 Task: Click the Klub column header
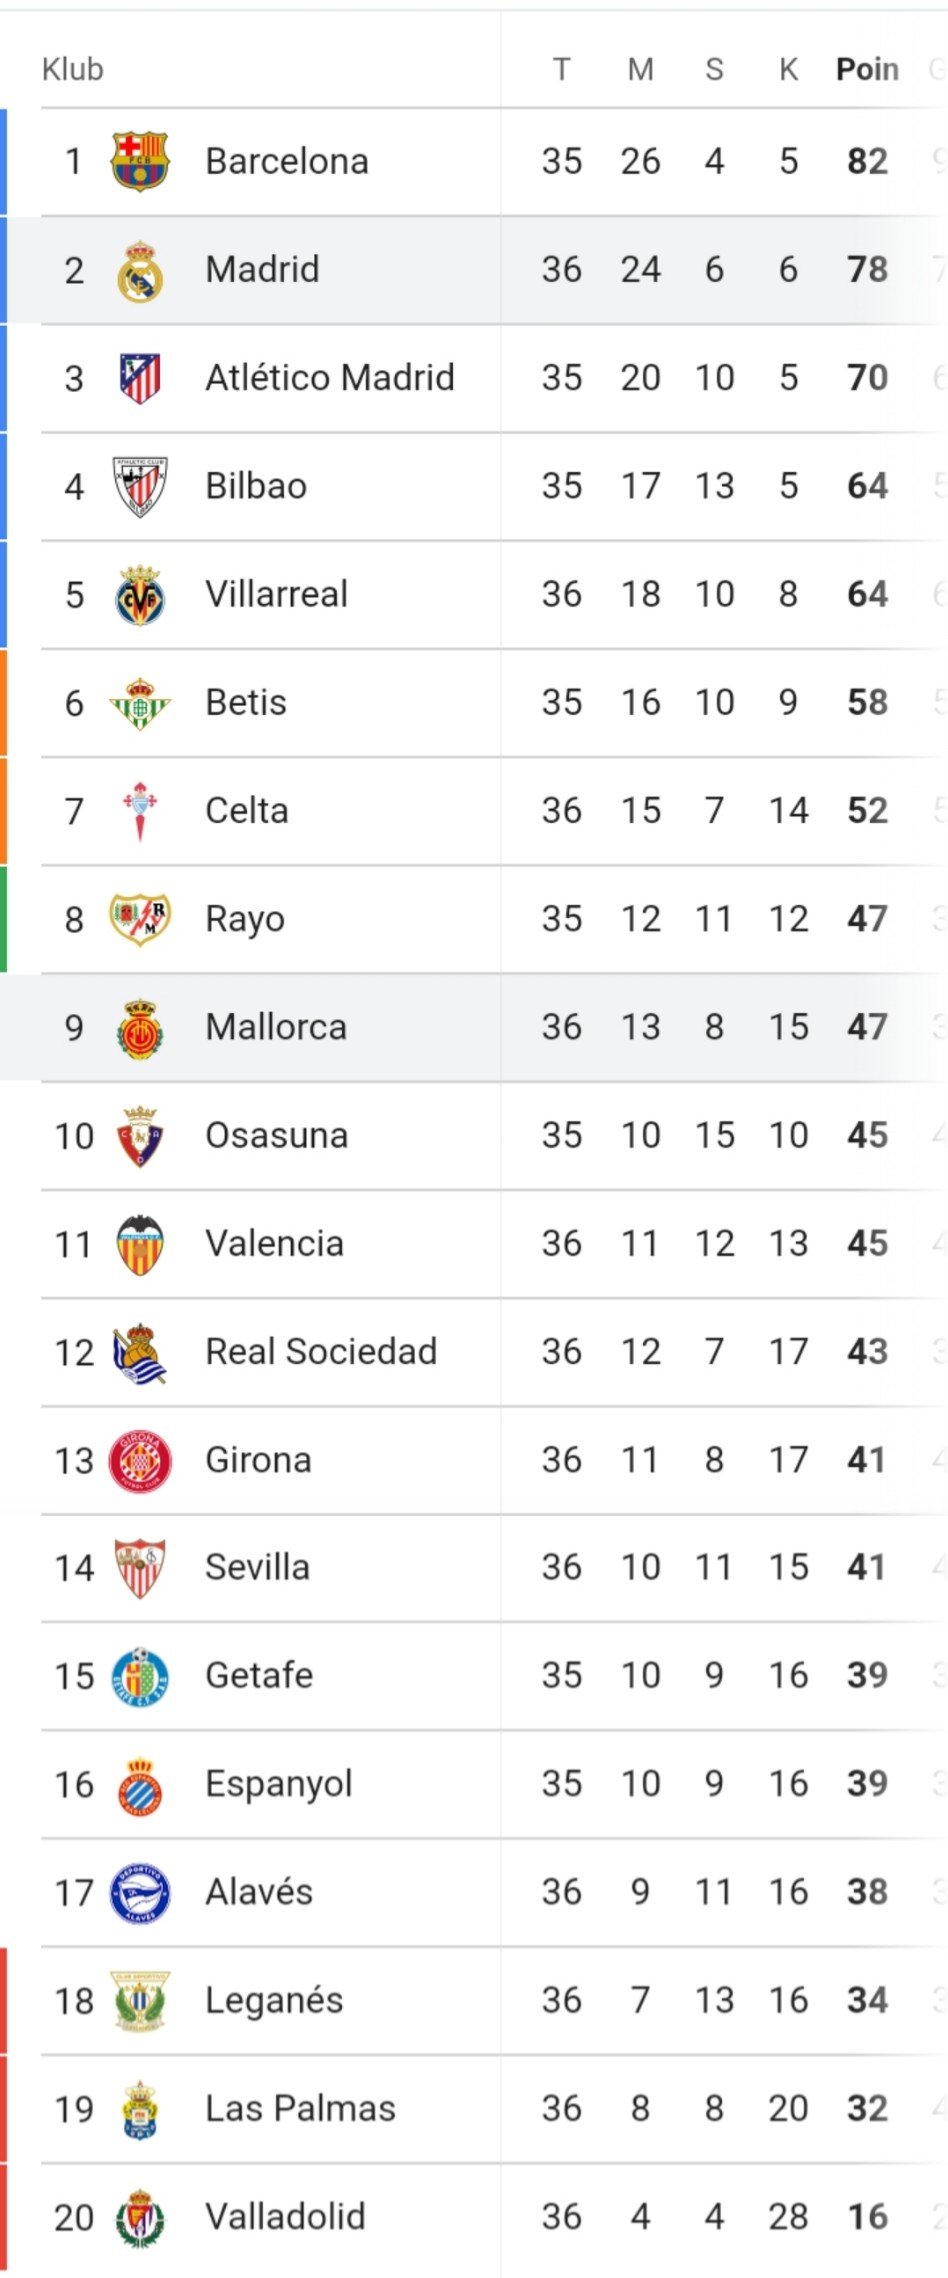73,69
